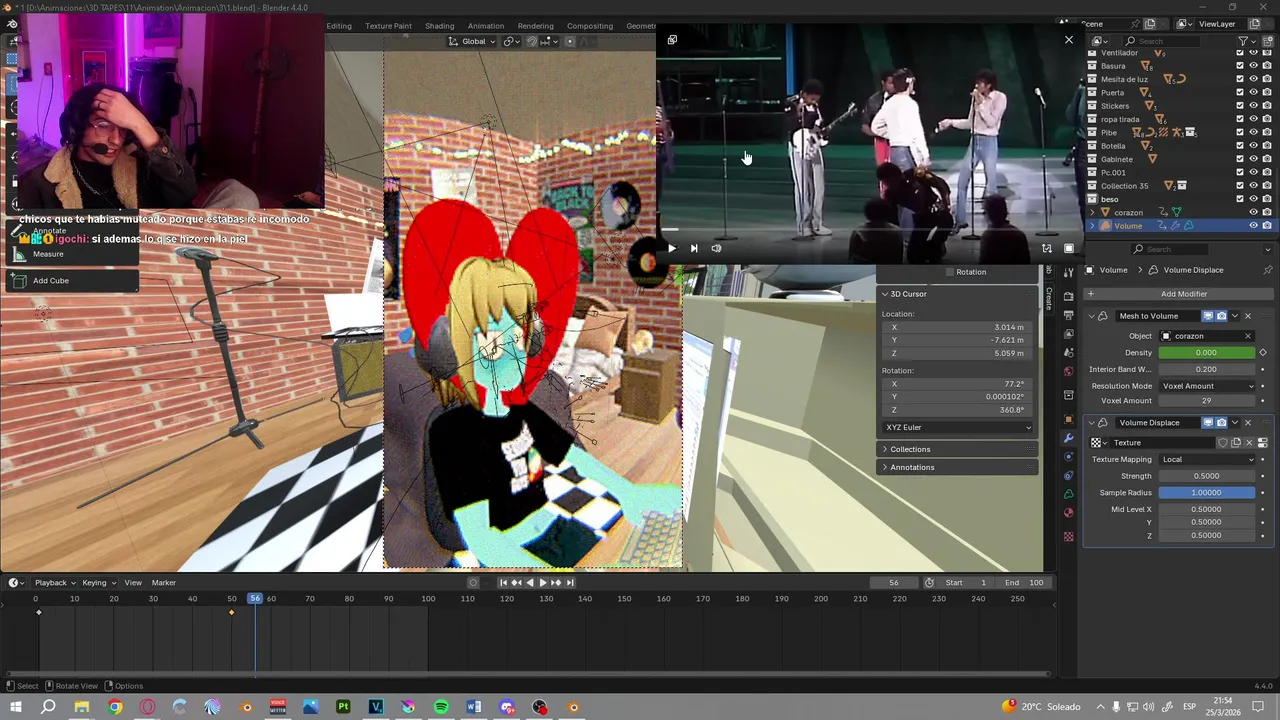1280x720 pixels.
Task: Click the orange keyframe marker in timeline
Action: click(231, 613)
